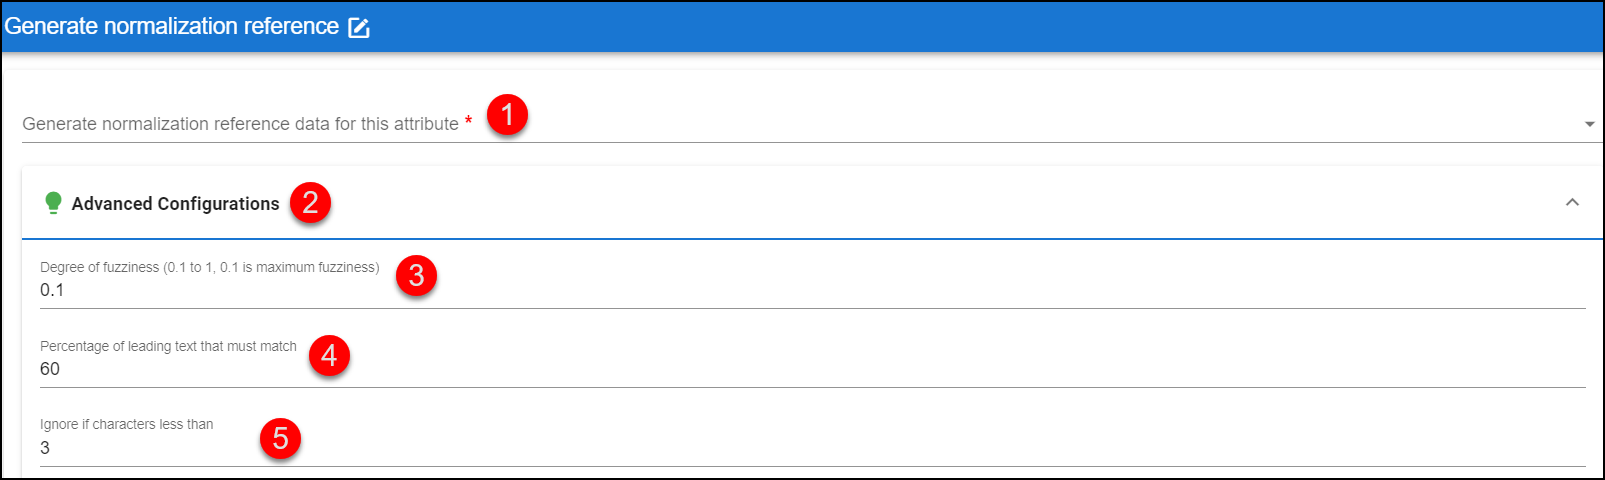
Task: Click the Advanced Configurations header text
Action: coord(176,203)
